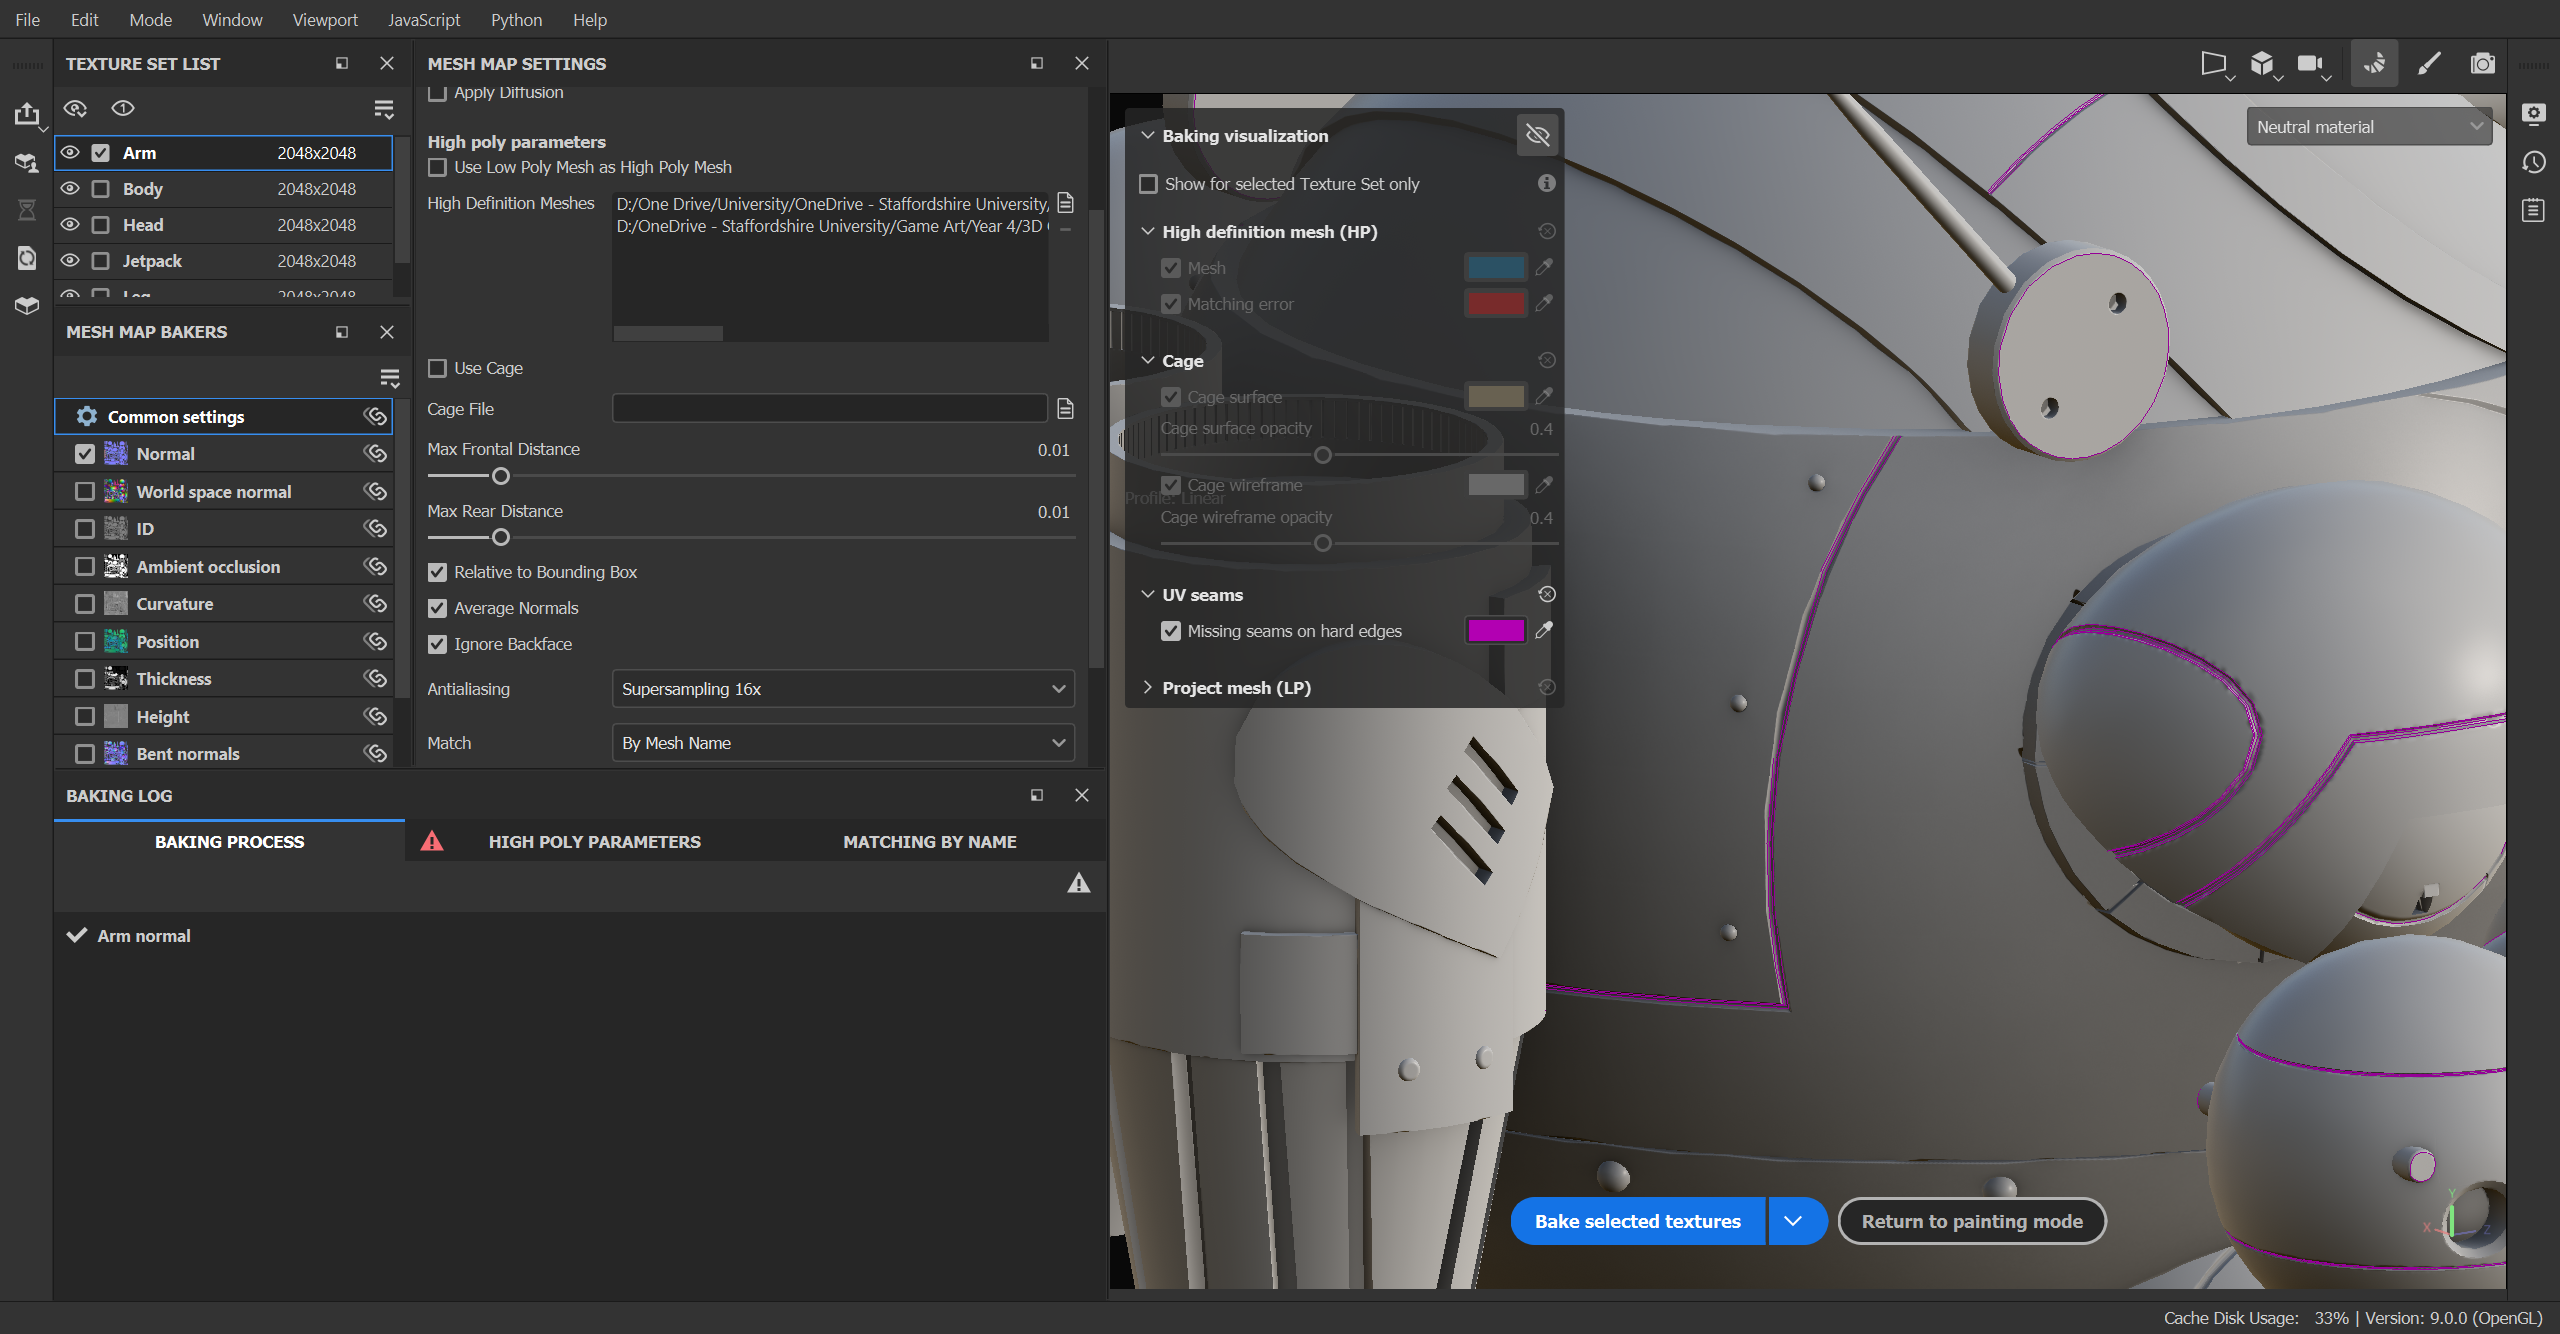Click the camera screenshot icon in toolbar
The height and width of the screenshot is (1334, 2560).
[x=2482, y=63]
